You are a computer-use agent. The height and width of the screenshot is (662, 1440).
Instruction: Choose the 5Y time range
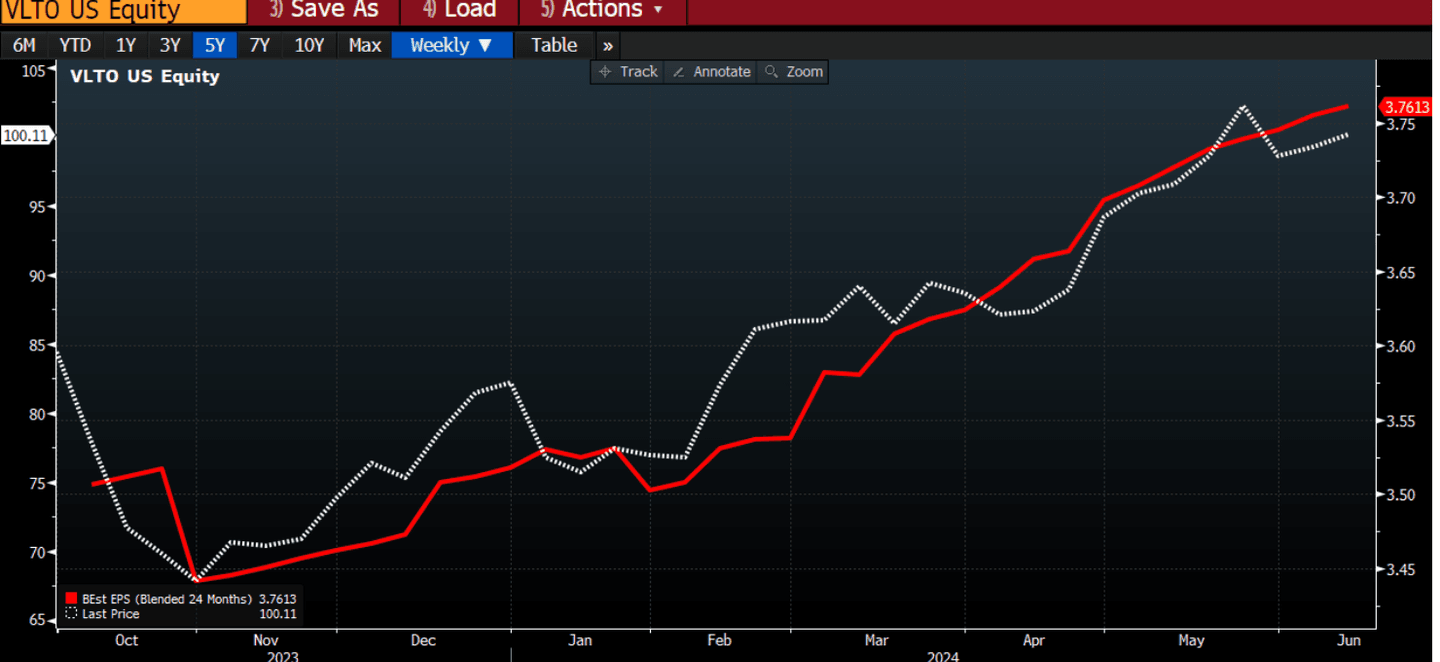[x=214, y=45]
